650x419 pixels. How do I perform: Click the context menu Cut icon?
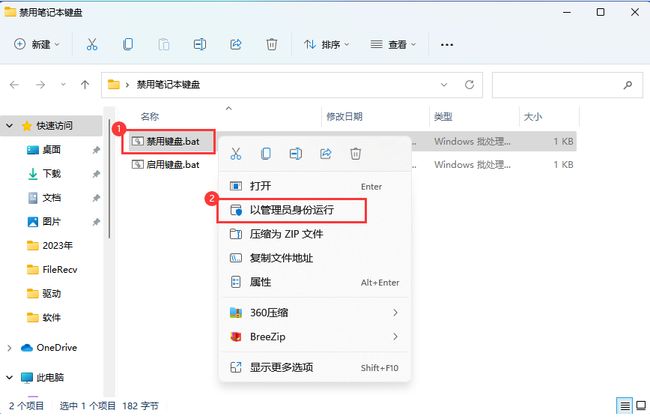[236, 154]
